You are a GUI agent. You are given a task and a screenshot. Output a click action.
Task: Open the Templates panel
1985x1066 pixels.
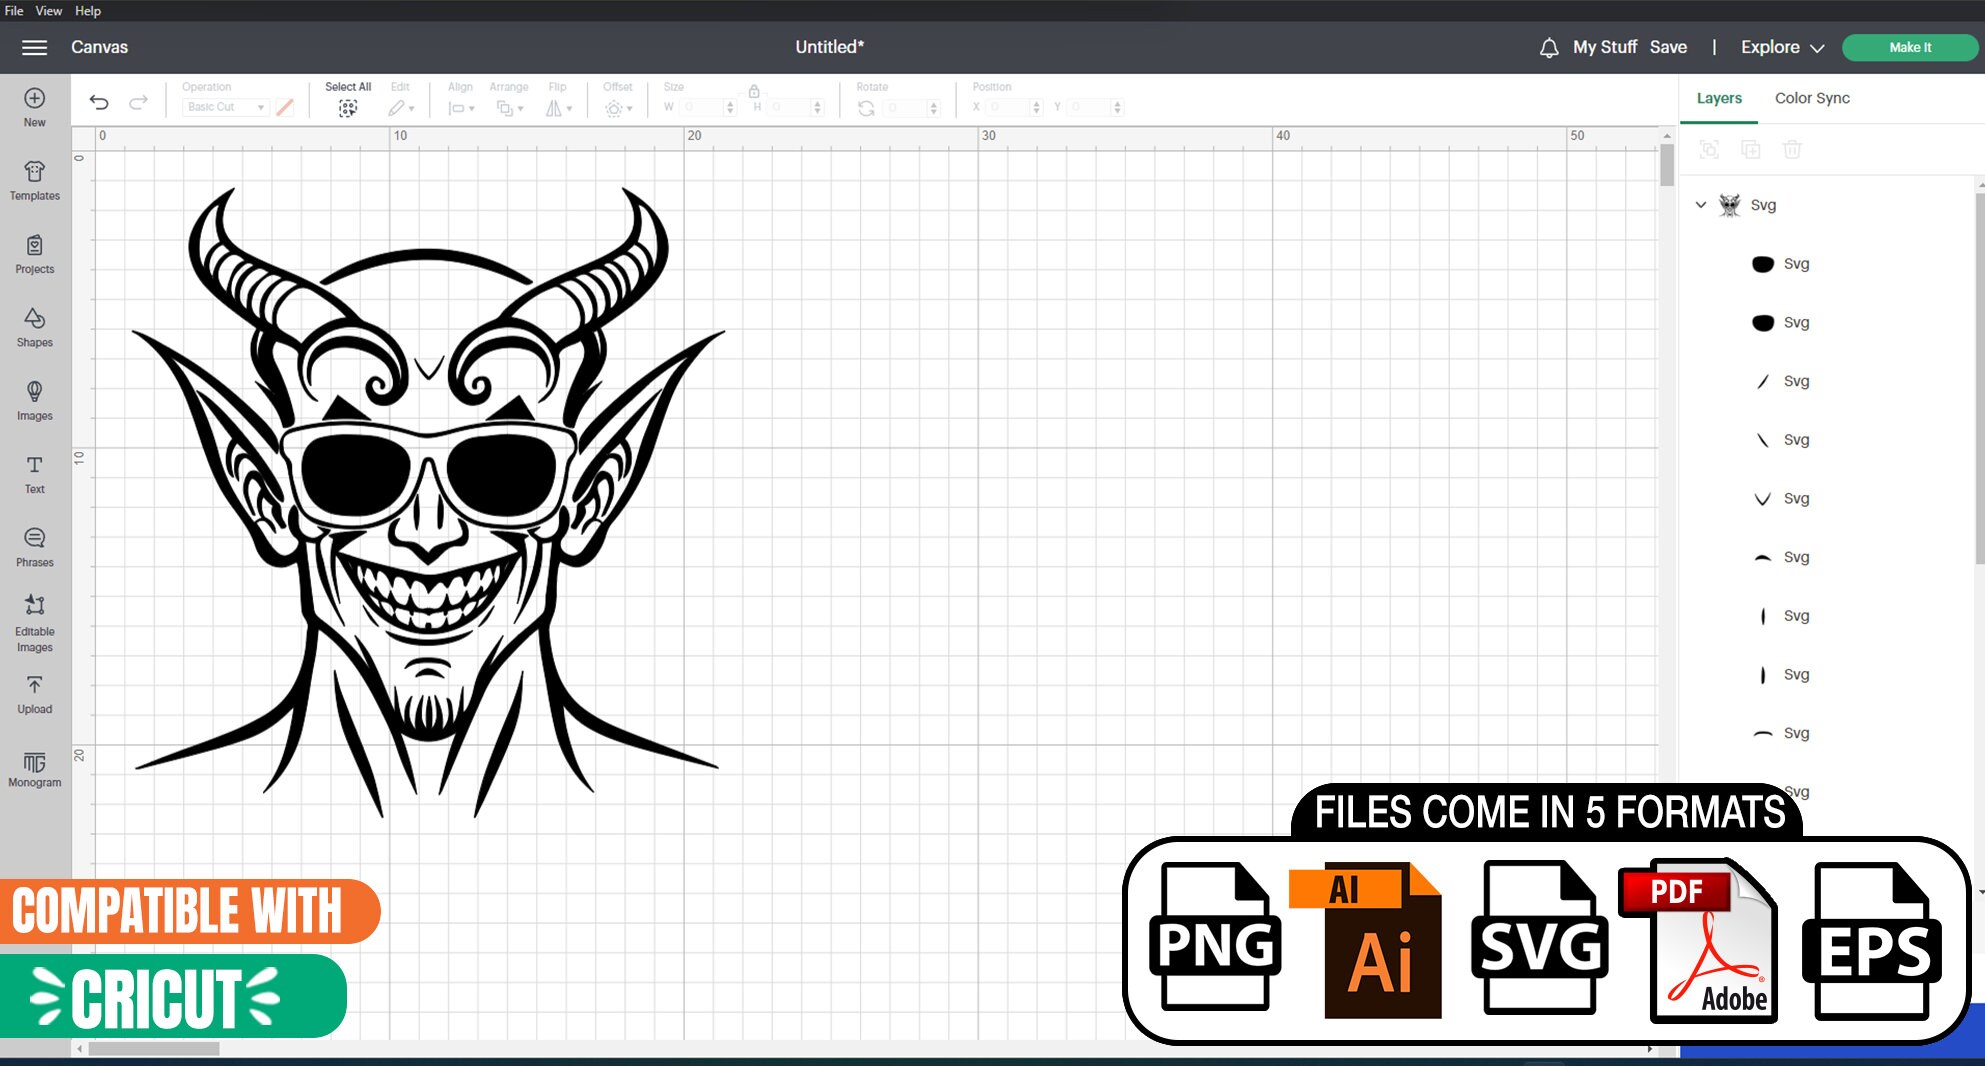[x=35, y=181]
